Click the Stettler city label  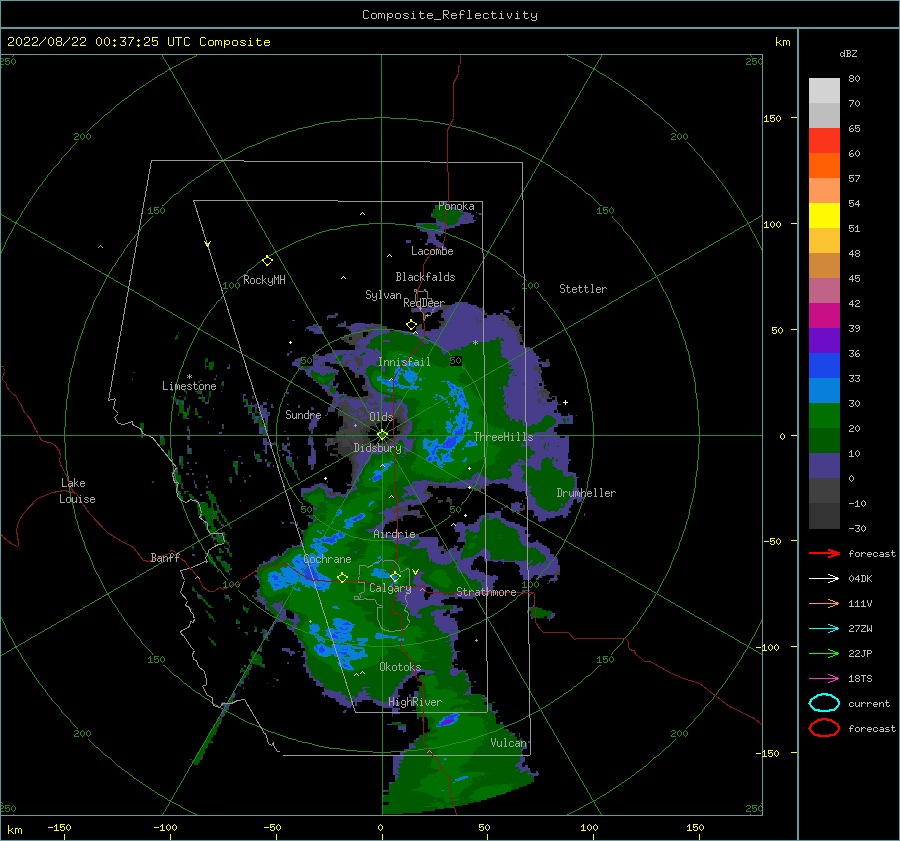pos(583,289)
